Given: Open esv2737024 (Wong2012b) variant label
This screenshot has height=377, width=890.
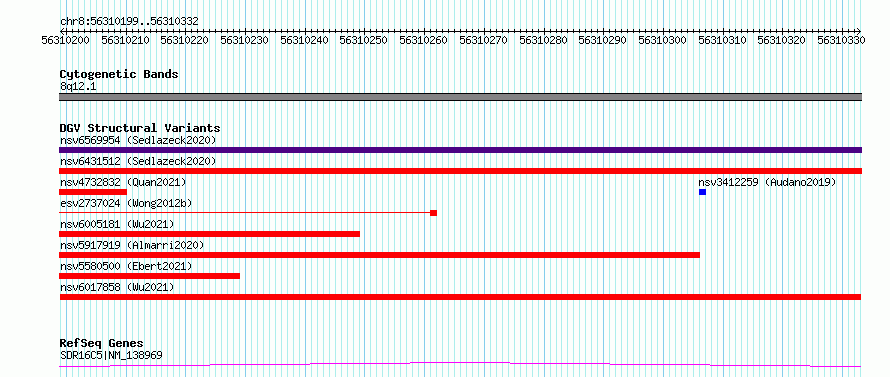Looking at the screenshot, I should tap(126, 203).
